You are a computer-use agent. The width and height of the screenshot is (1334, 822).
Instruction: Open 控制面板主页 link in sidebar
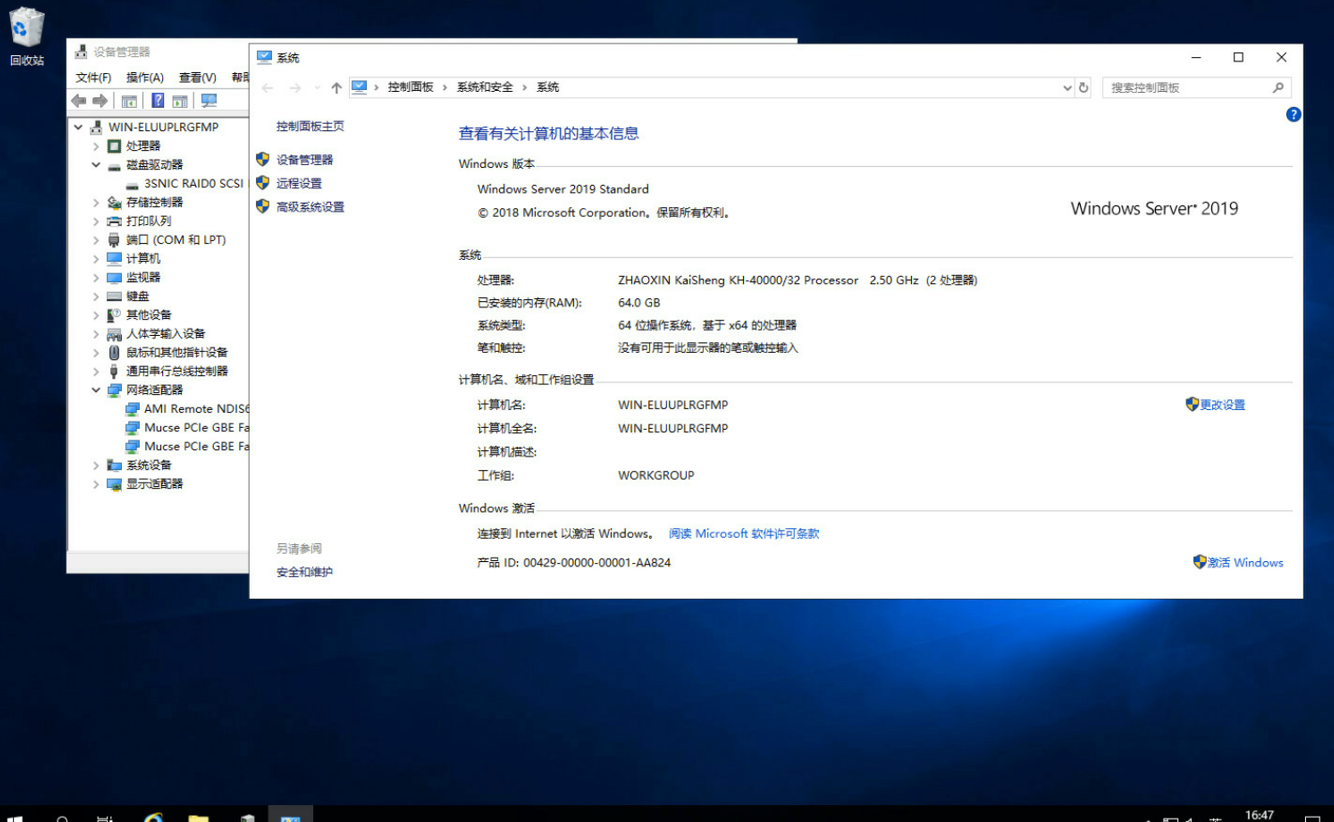pos(310,126)
